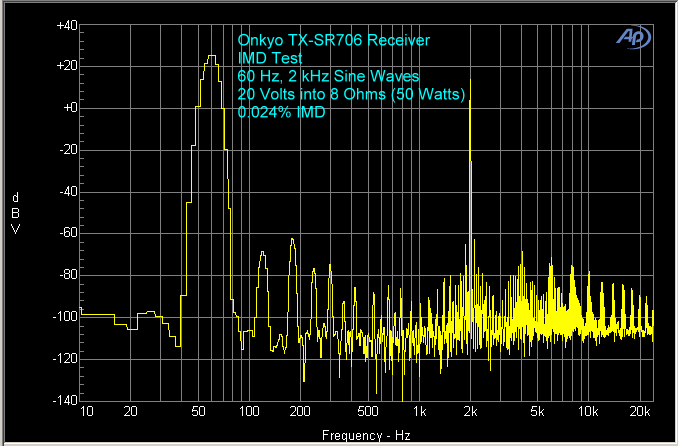Select the 'Onkyo TX-SR706 Receiver' title text
678x446 pixels.
point(334,40)
